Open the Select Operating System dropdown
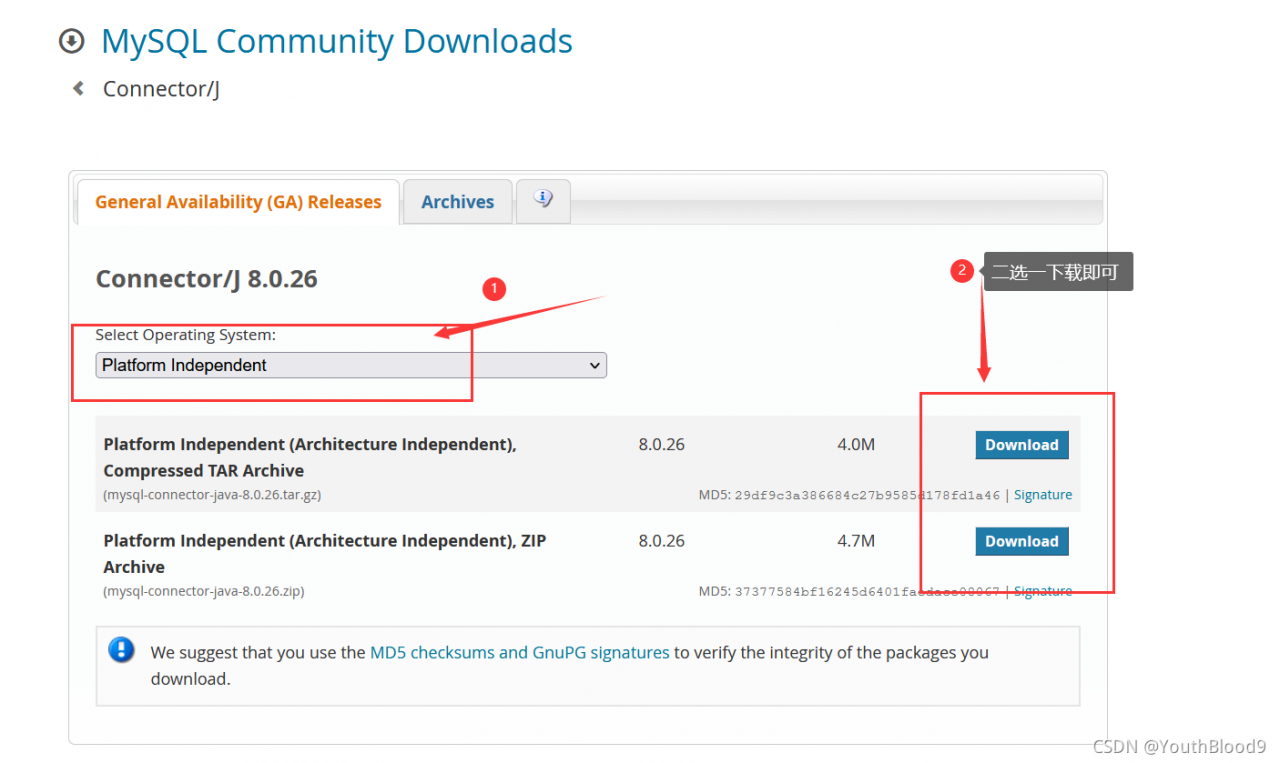Viewport: 1280px width, 763px height. point(351,365)
